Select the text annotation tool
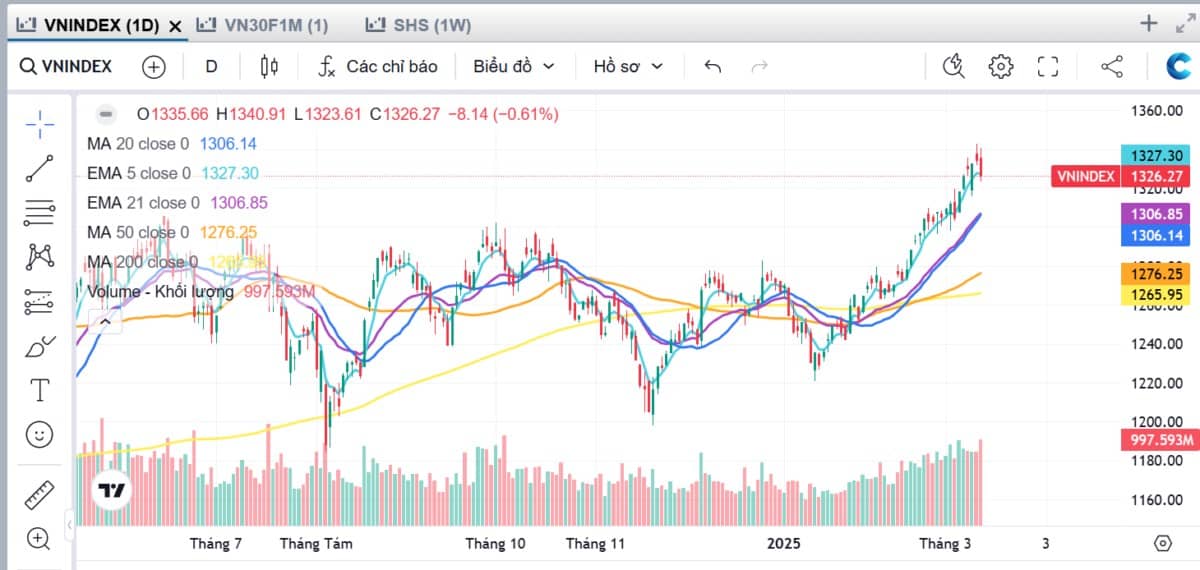Image resolution: width=1200 pixels, height=570 pixels. coord(40,390)
